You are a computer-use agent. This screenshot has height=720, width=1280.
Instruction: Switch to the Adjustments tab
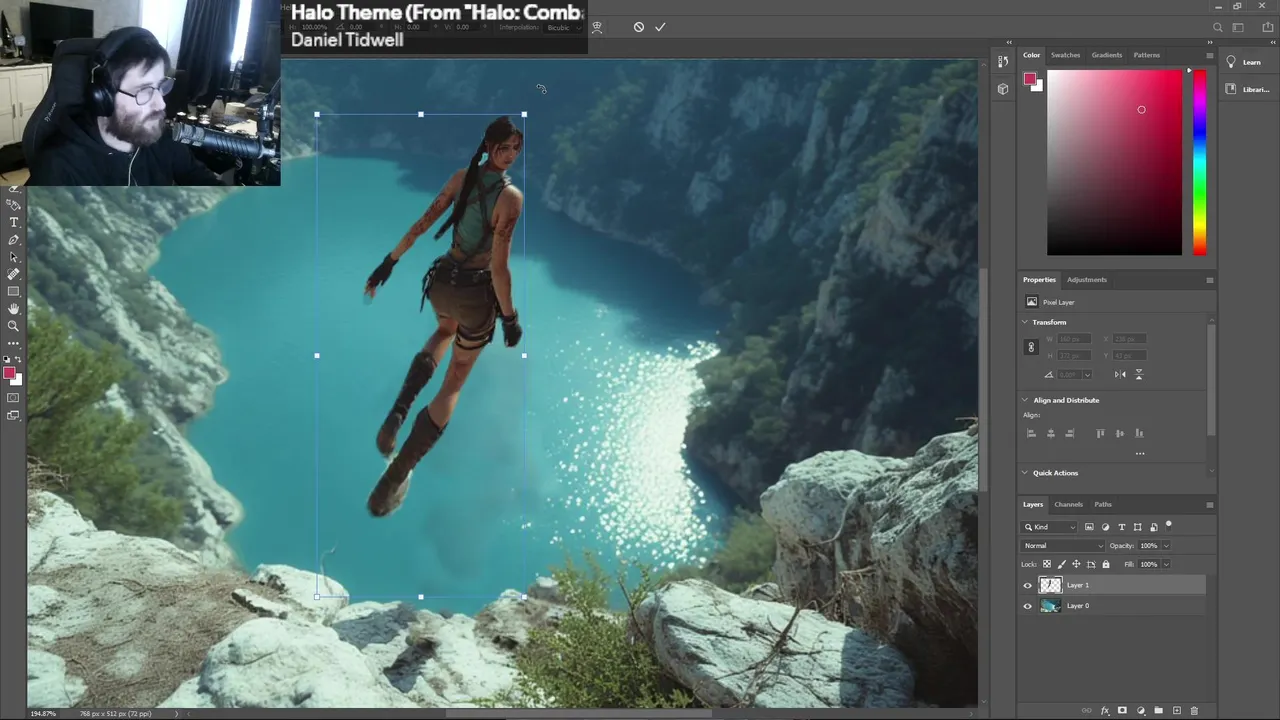click(x=1087, y=280)
